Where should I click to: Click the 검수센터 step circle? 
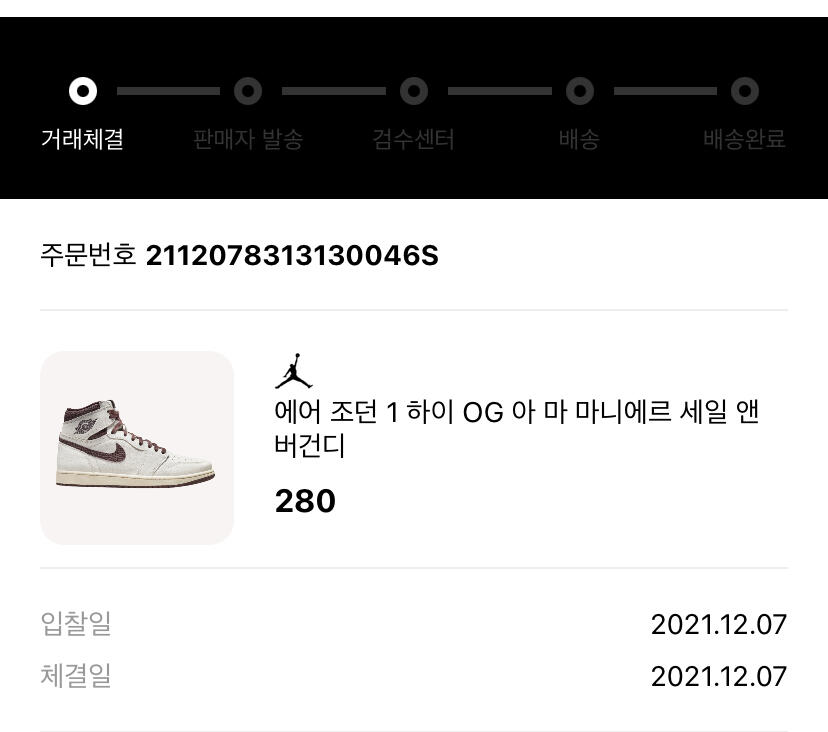coord(414,91)
